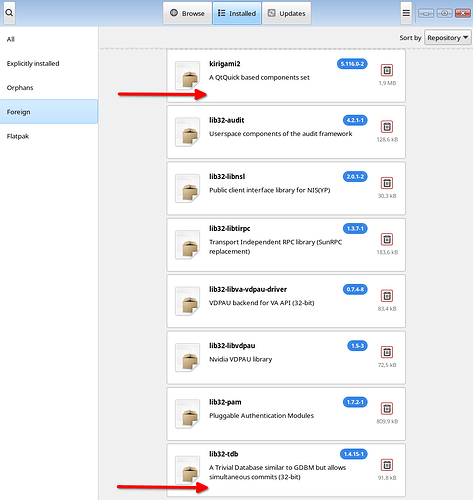Open the lib32-libva-vdpau-driver package name
This screenshot has width=473, height=500.
[248, 289]
